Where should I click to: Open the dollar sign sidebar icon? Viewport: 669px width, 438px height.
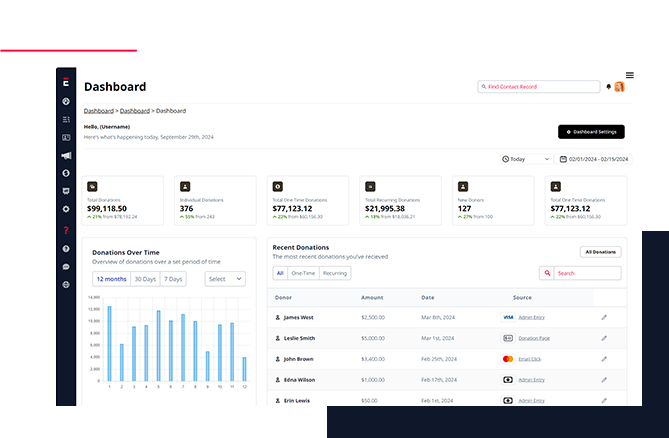pos(66,173)
